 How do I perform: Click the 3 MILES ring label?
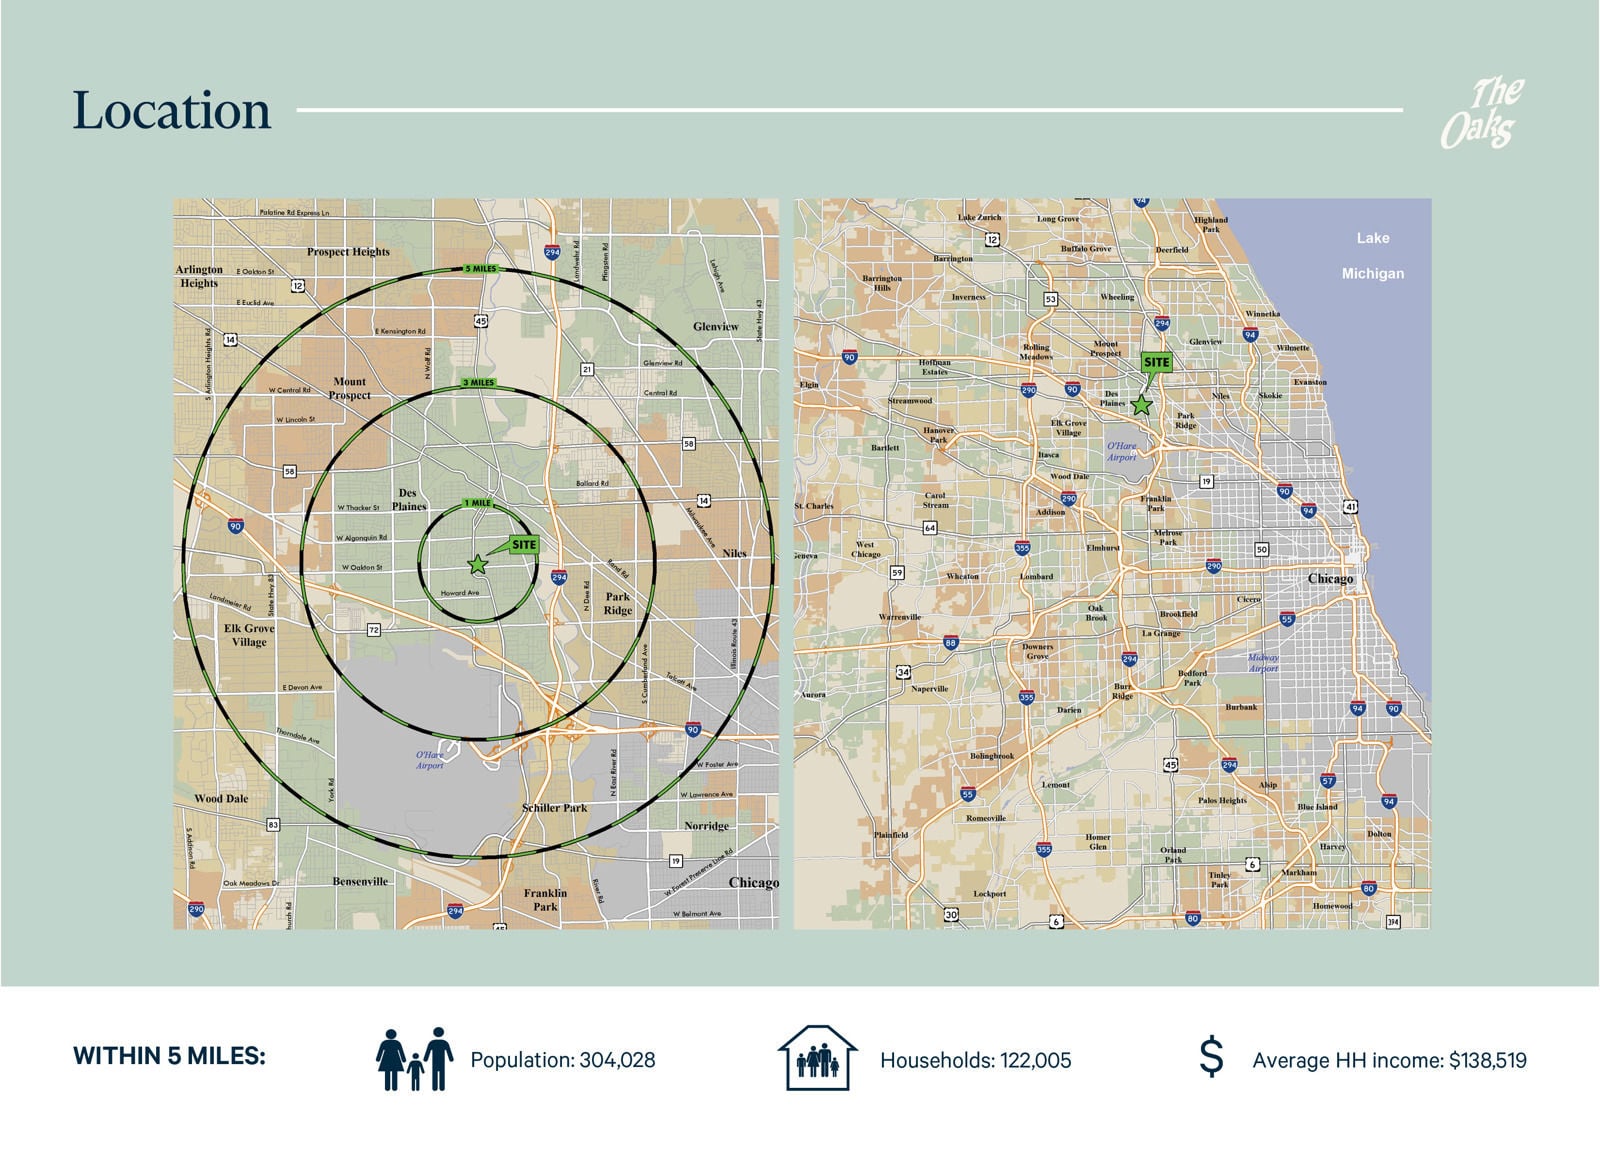(x=478, y=383)
